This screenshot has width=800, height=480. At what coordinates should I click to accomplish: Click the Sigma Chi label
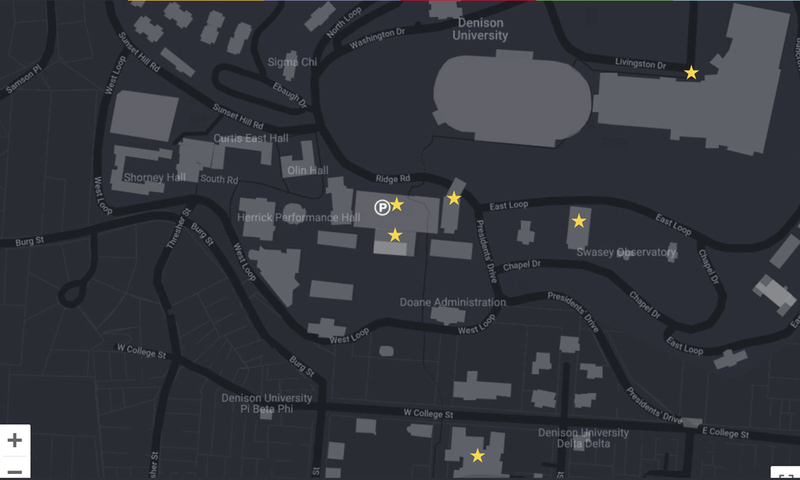click(292, 62)
